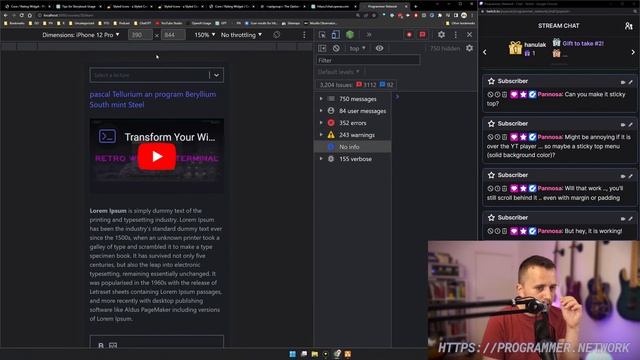
Task: Select the No info sidebar row
Action: tap(353, 147)
